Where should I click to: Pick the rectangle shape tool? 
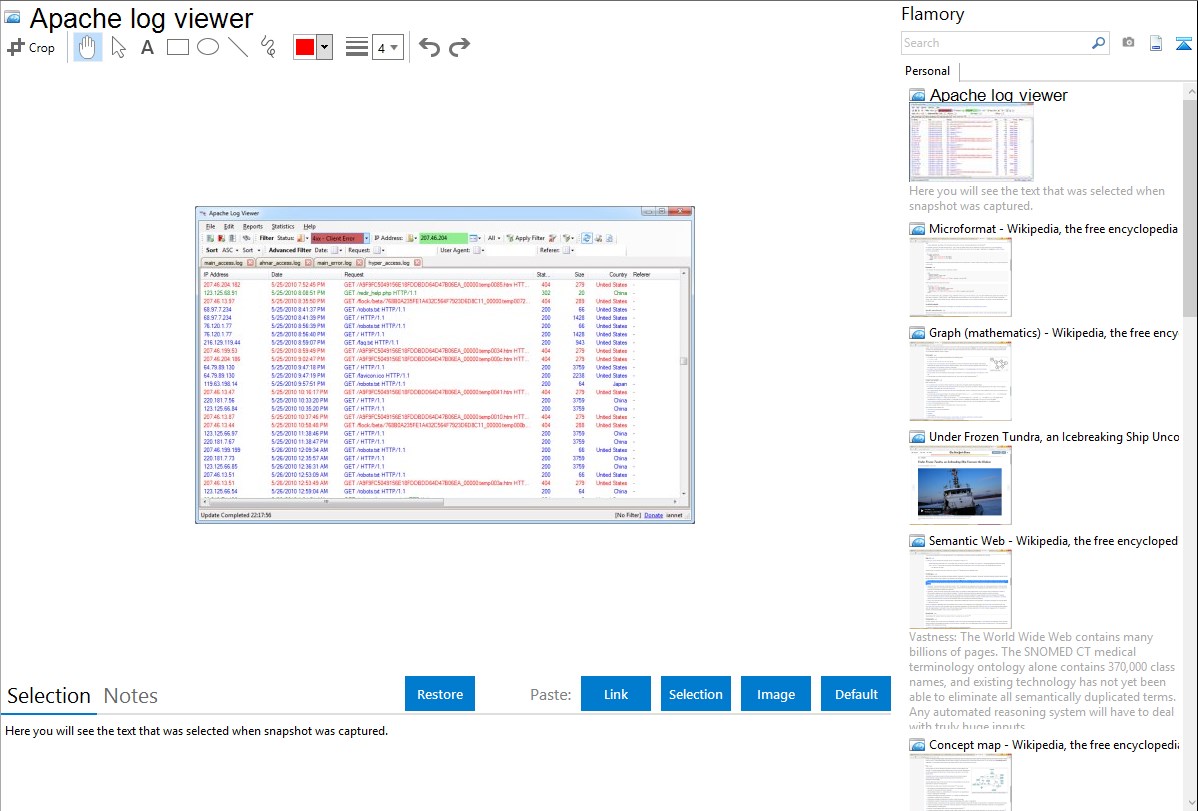(x=178, y=47)
